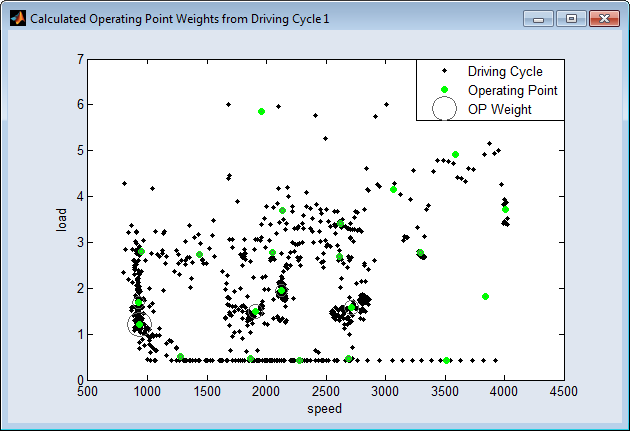Pick the green operating point at speed 4000

click(x=505, y=209)
